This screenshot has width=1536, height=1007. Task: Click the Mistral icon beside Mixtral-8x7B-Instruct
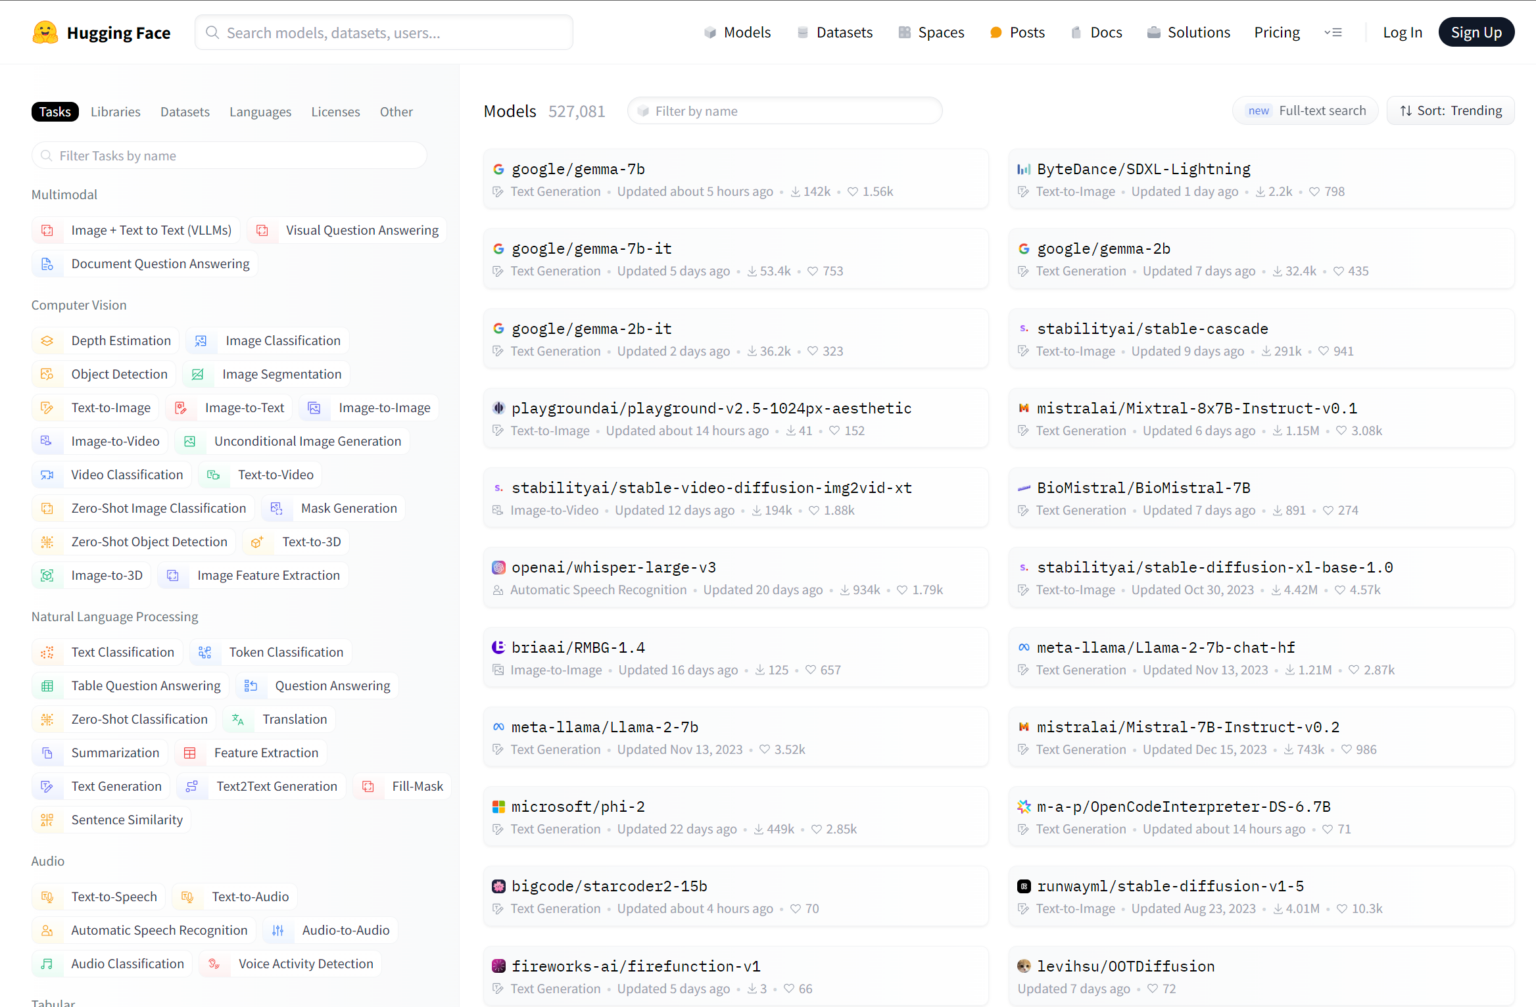[1024, 408]
